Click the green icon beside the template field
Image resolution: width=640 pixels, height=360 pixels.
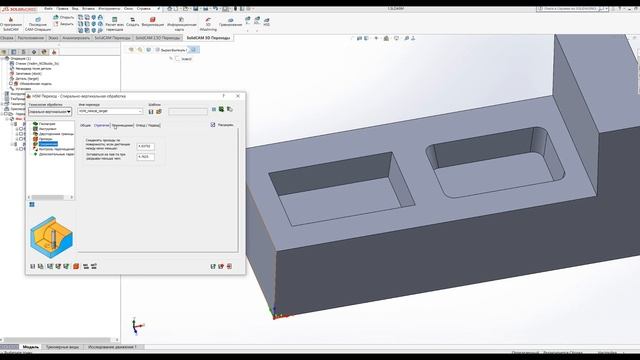click(222, 109)
